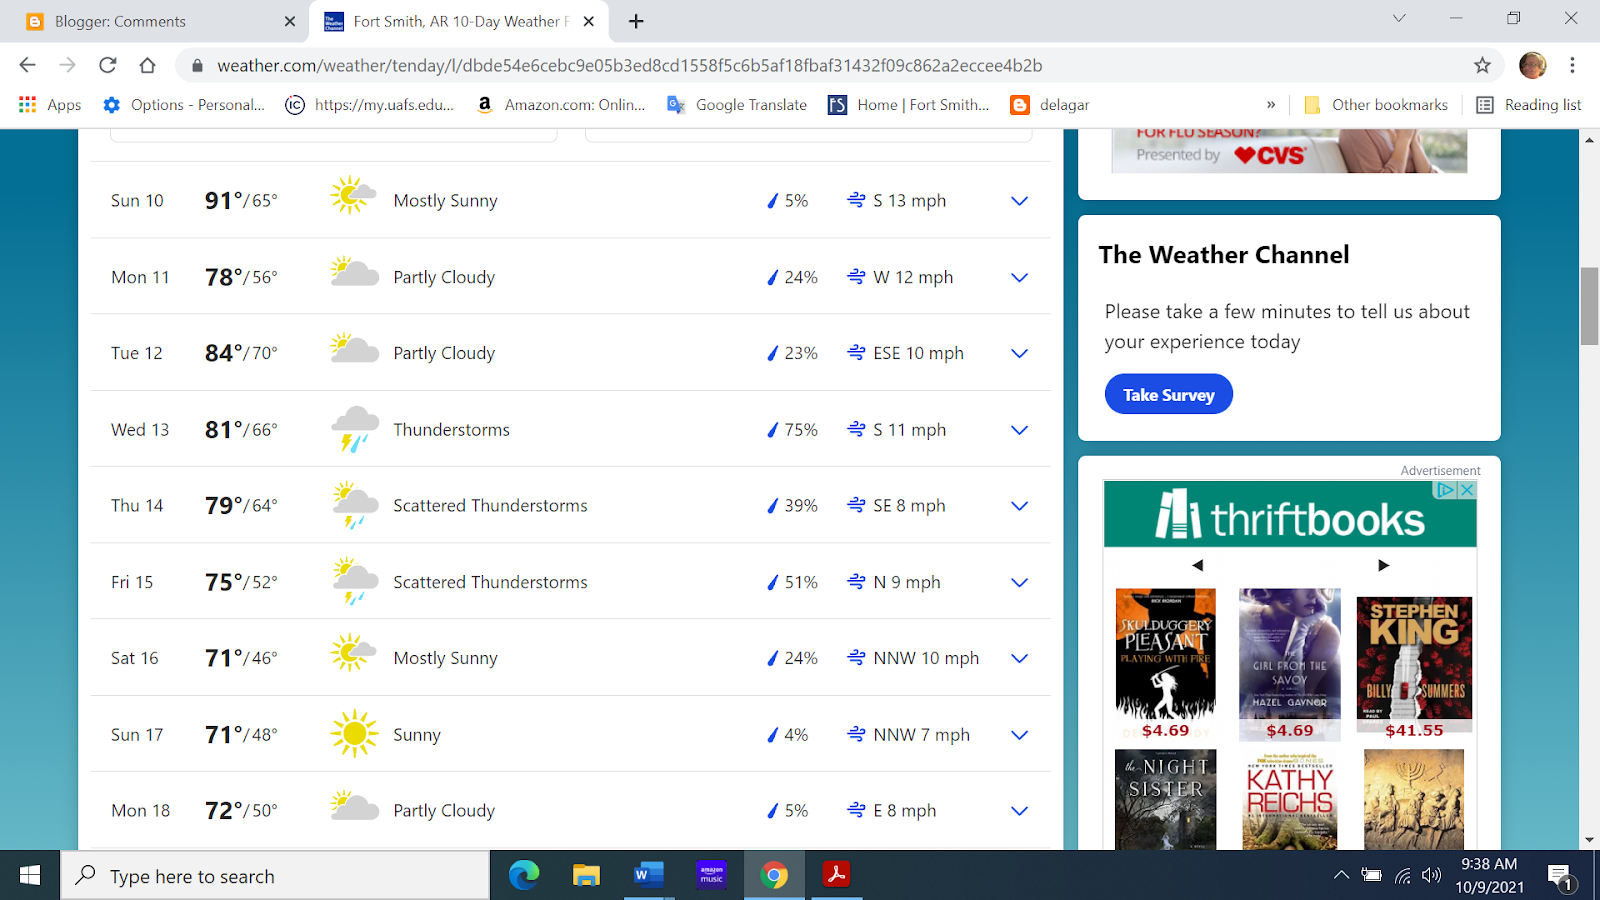Viewport: 1600px width, 900px height.
Task: Open the delagar Blogger bookmark
Action: pos(1050,105)
